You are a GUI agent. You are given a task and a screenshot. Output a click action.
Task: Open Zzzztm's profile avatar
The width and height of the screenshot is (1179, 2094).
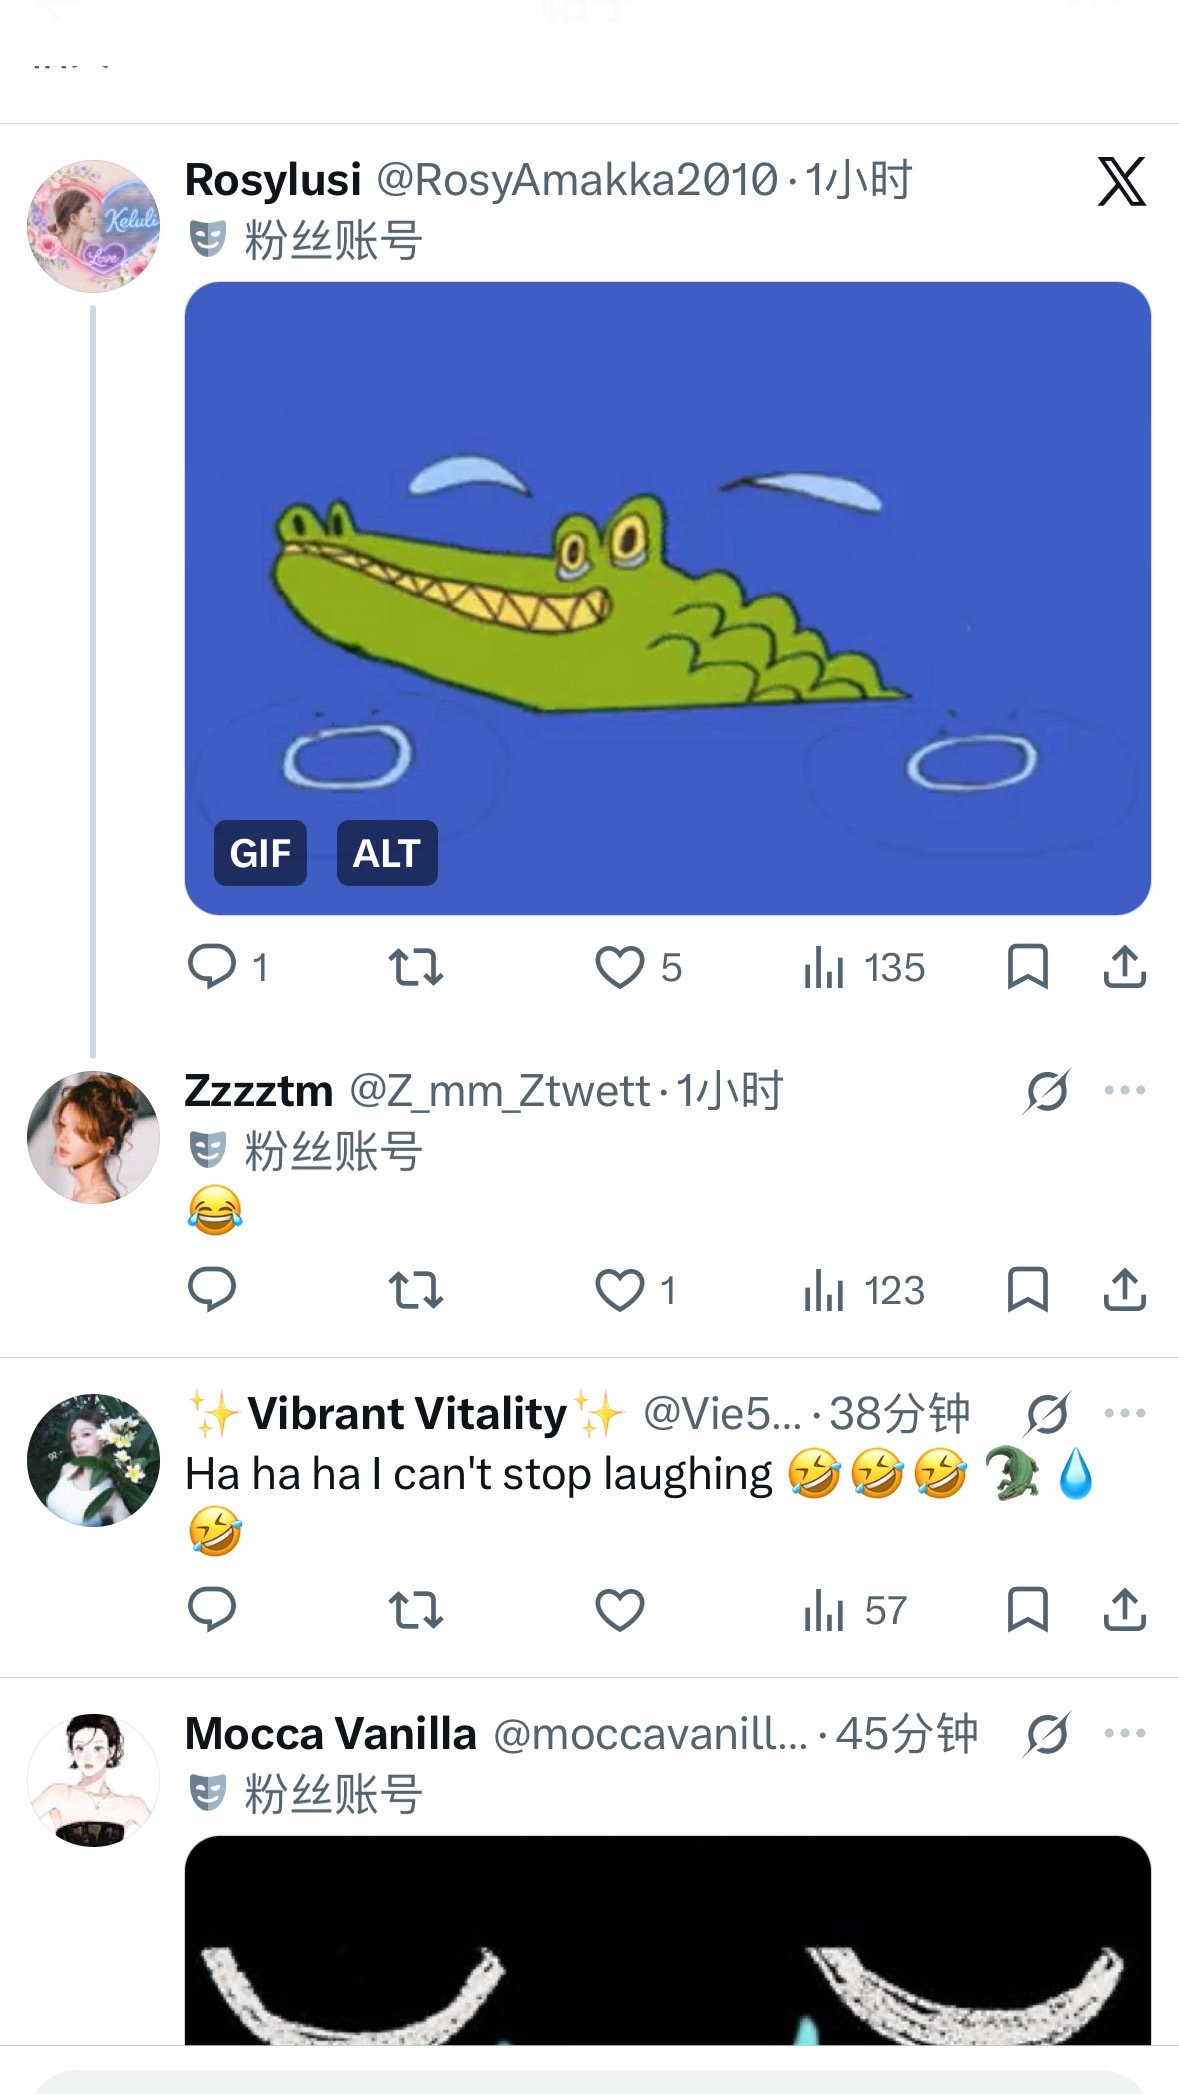click(93, 1137)
